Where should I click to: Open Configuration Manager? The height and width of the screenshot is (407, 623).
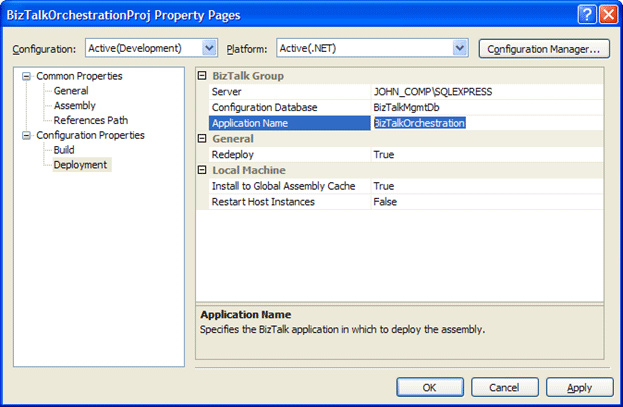(x=544, y=49)
